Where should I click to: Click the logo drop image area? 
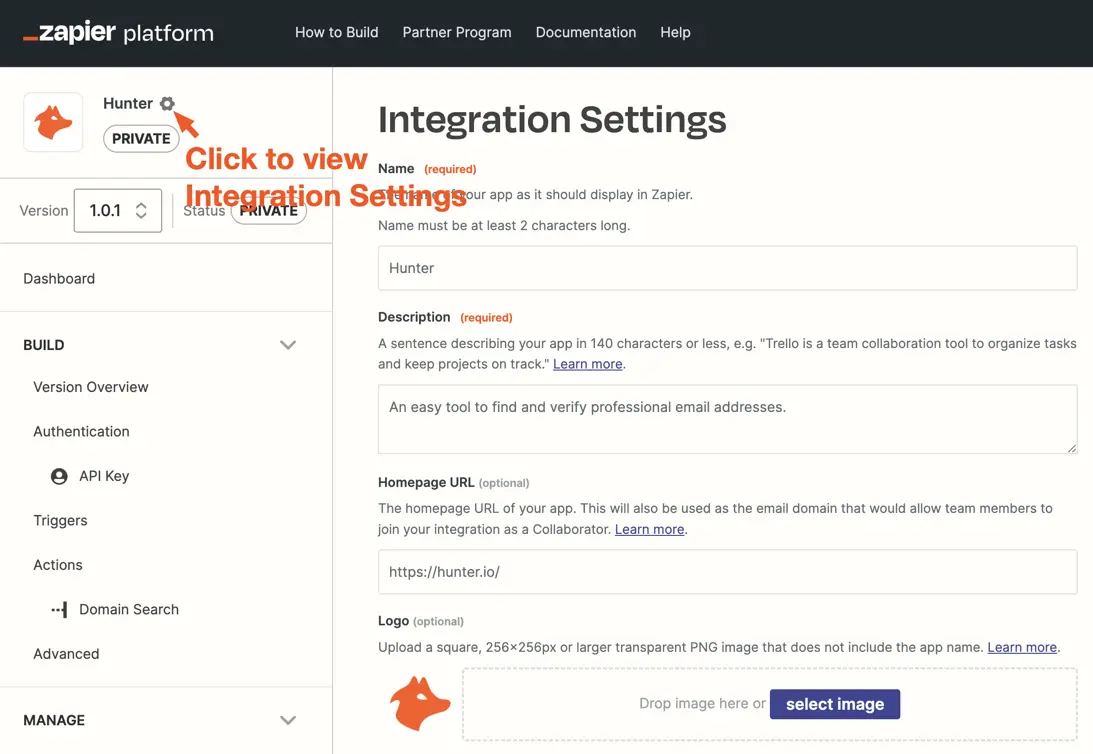(770, 704)
